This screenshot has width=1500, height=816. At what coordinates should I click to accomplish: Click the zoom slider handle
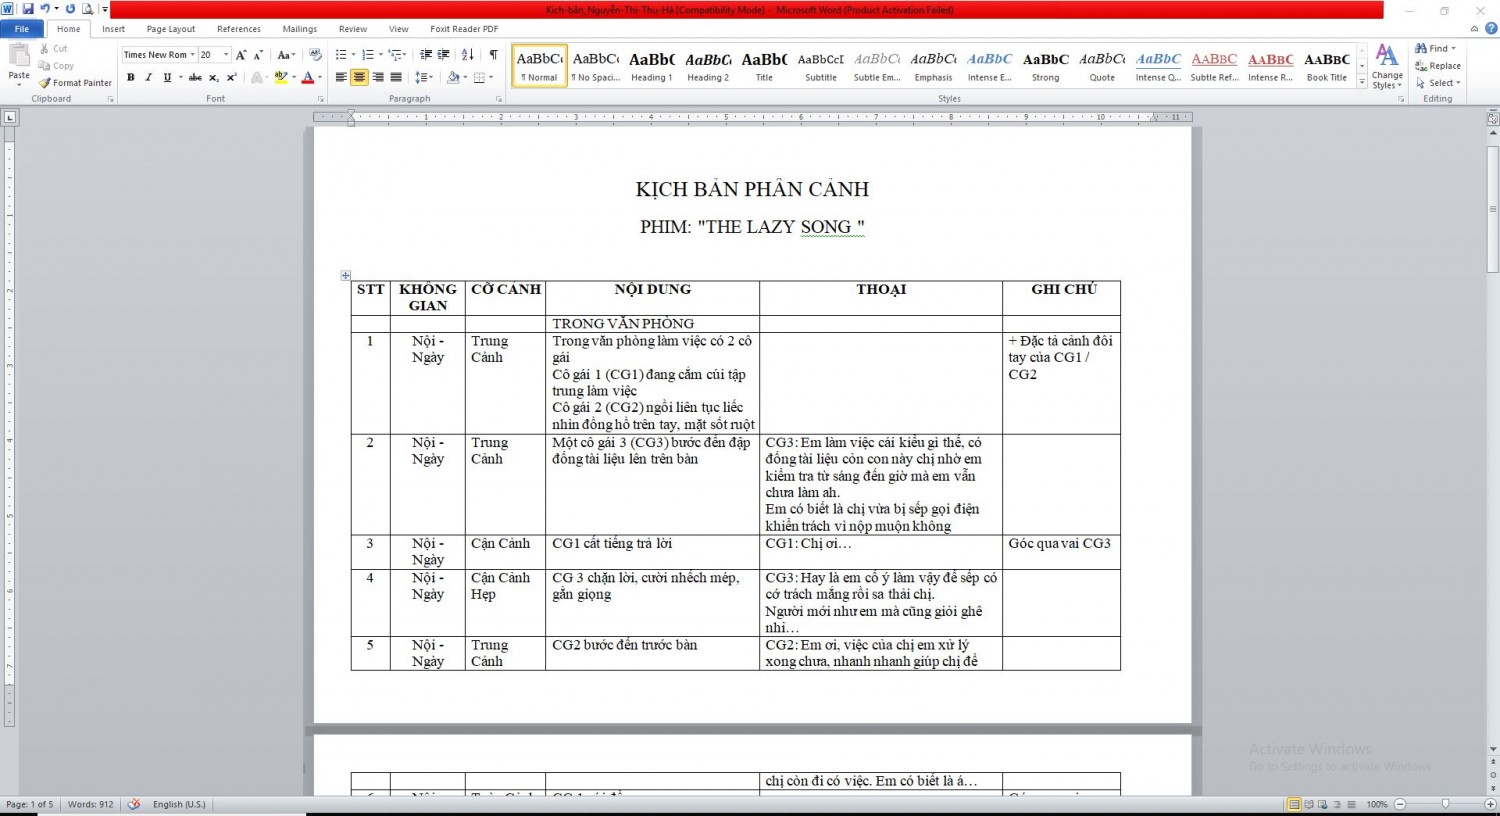tap(1445, 804)
